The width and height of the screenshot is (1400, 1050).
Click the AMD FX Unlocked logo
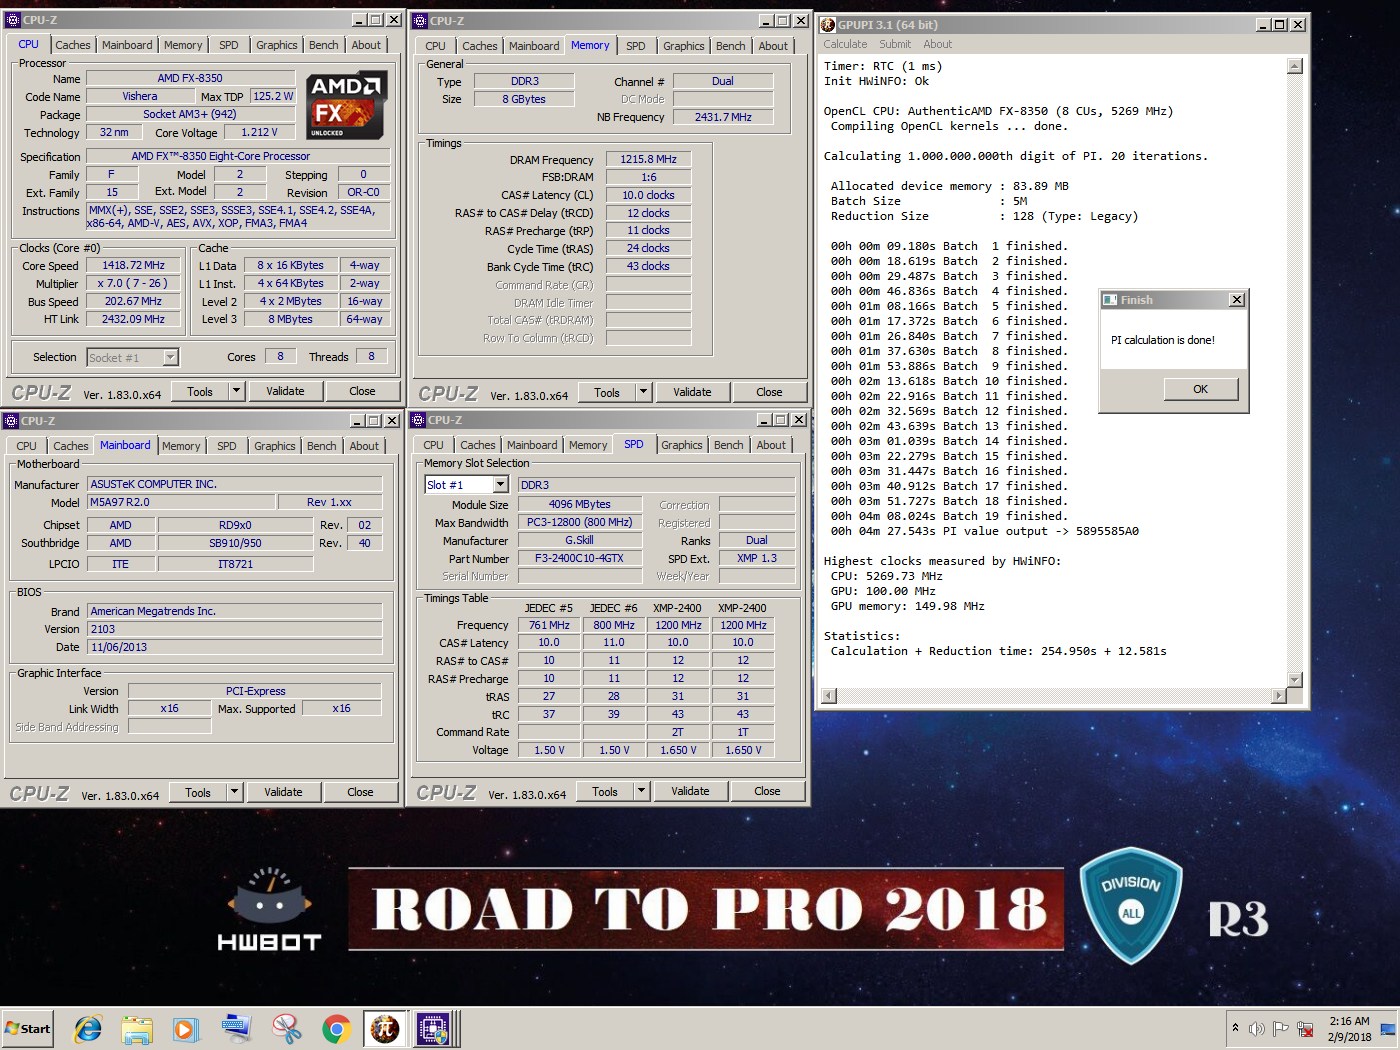[346, 105]
